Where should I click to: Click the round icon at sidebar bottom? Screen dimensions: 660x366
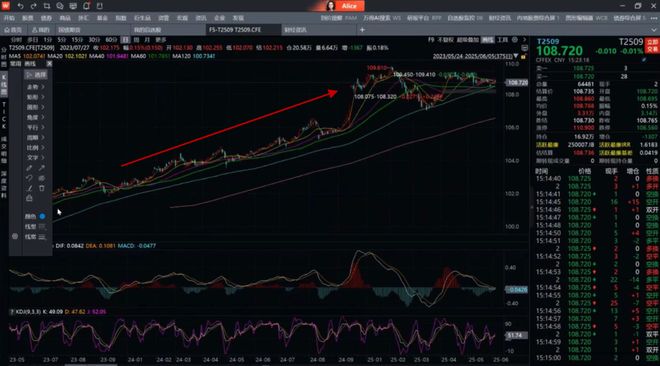pos(15,236)
